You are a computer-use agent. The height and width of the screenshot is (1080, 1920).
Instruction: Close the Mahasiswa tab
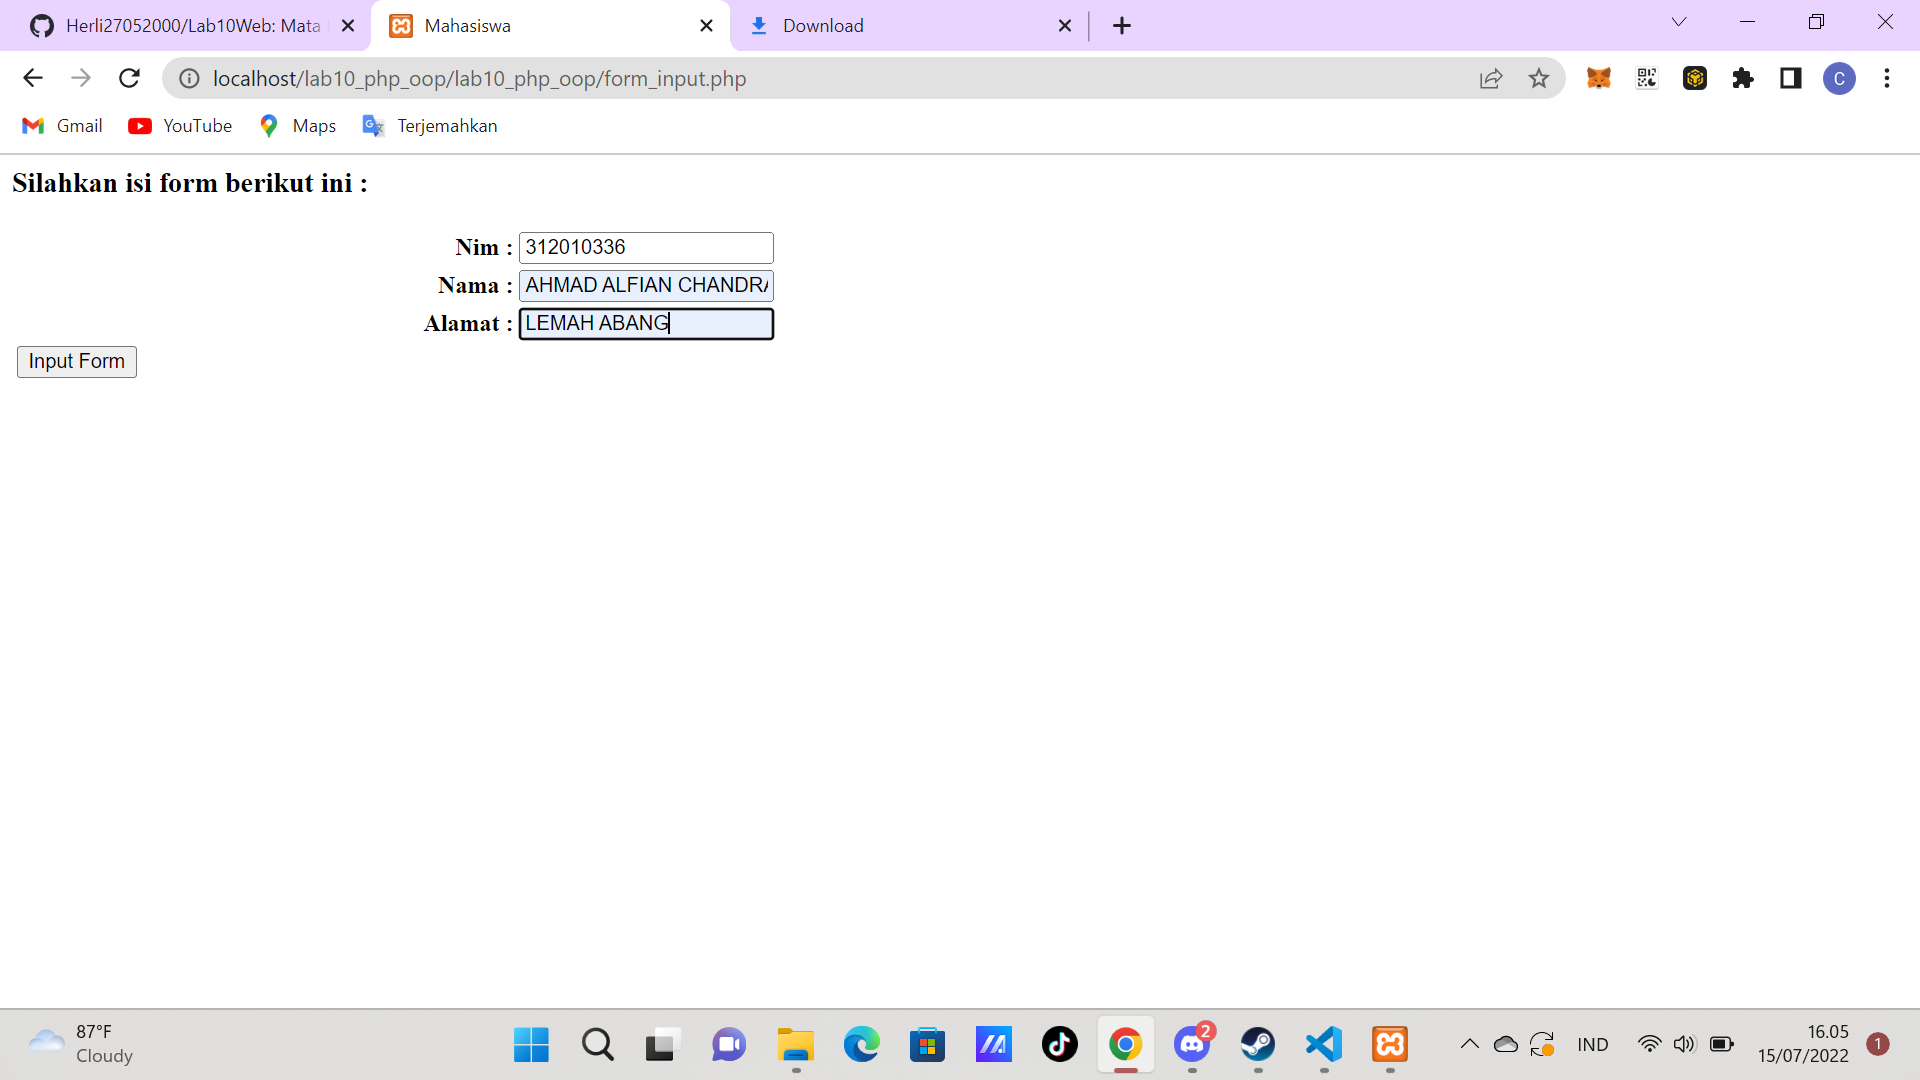[706, 26]
